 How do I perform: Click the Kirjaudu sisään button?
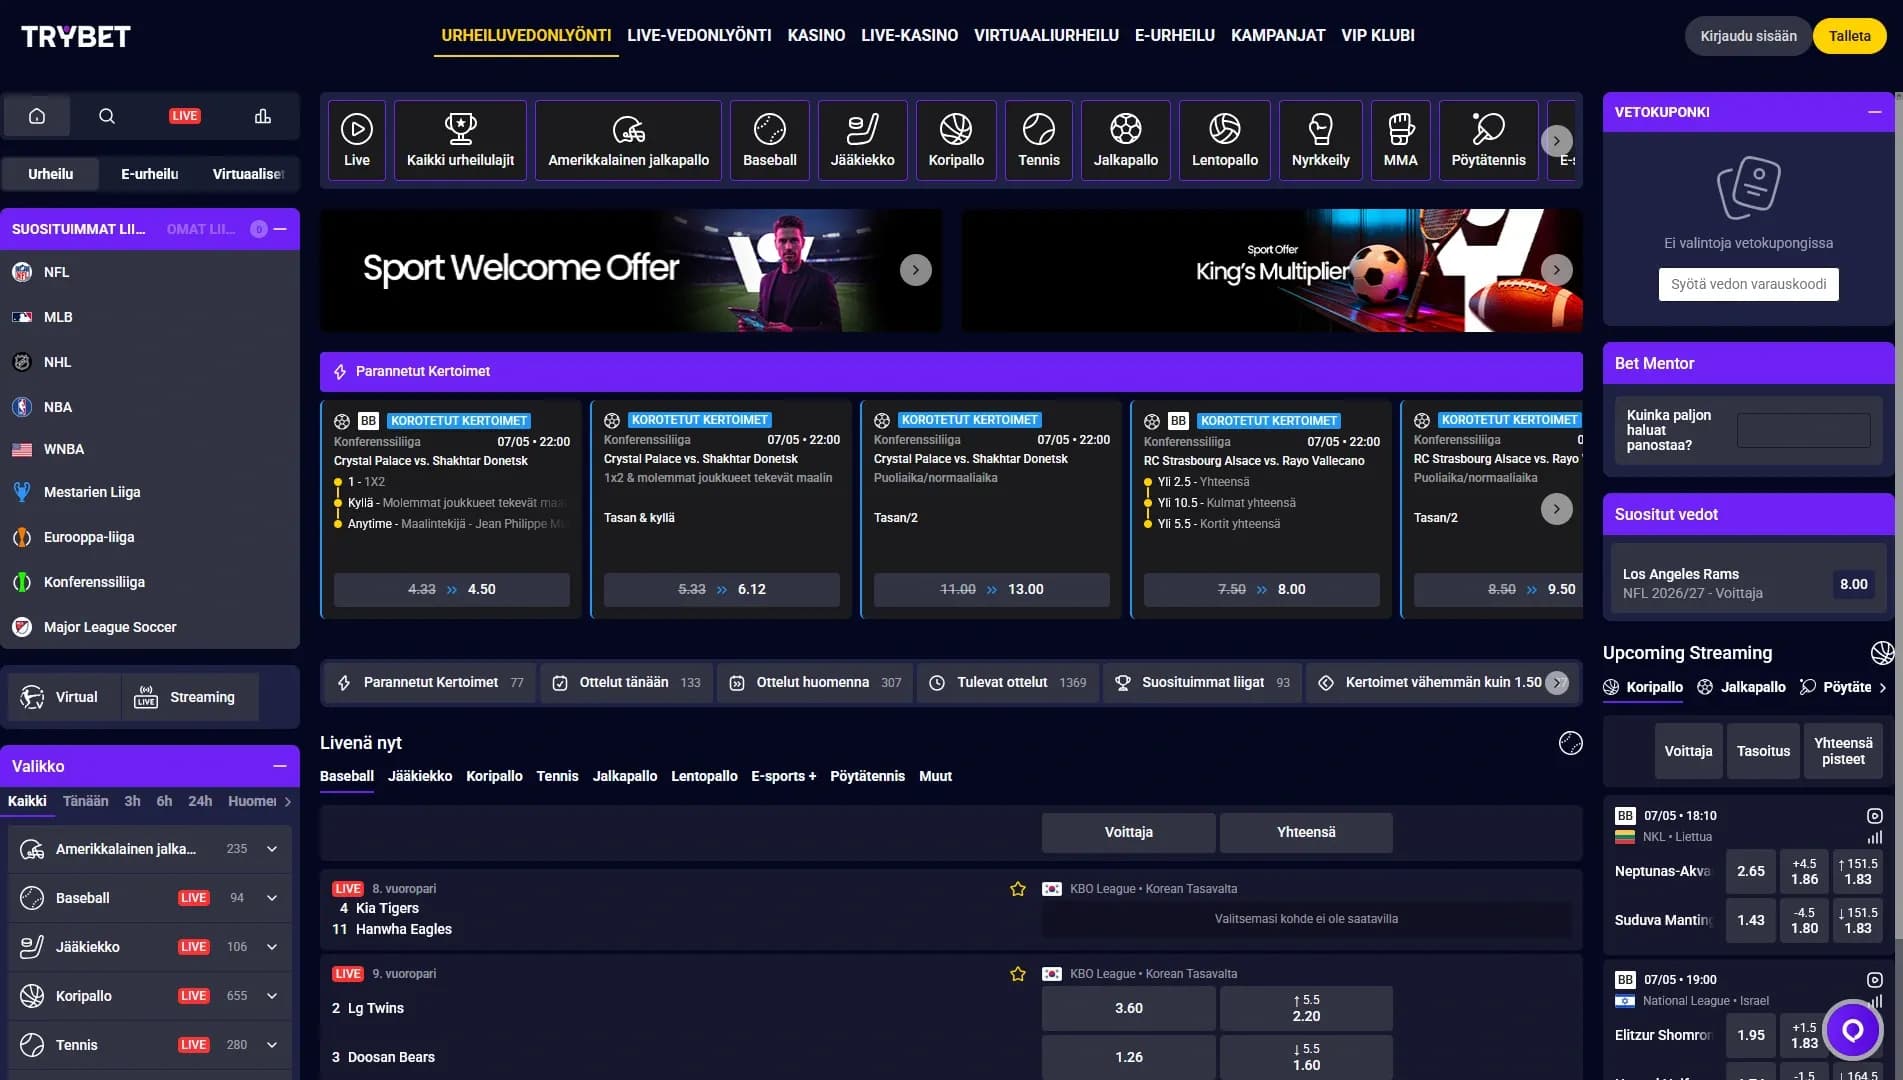coord(1748,36)
